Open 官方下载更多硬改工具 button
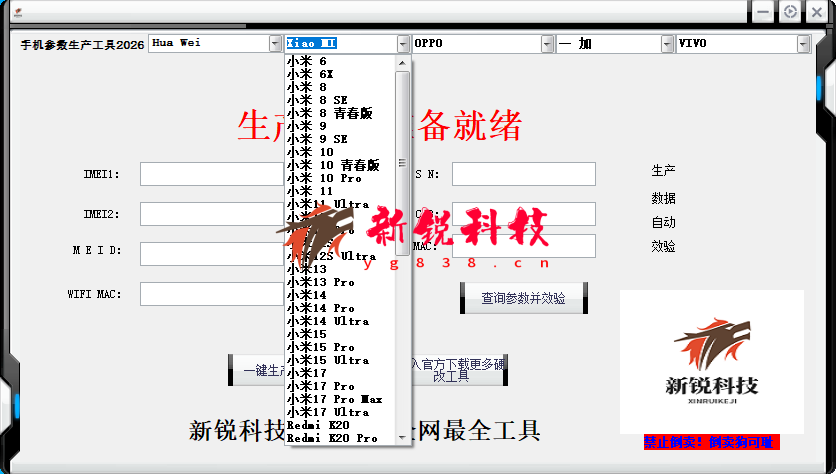Viewport: 836px width, 474px height. coord(459,370)
